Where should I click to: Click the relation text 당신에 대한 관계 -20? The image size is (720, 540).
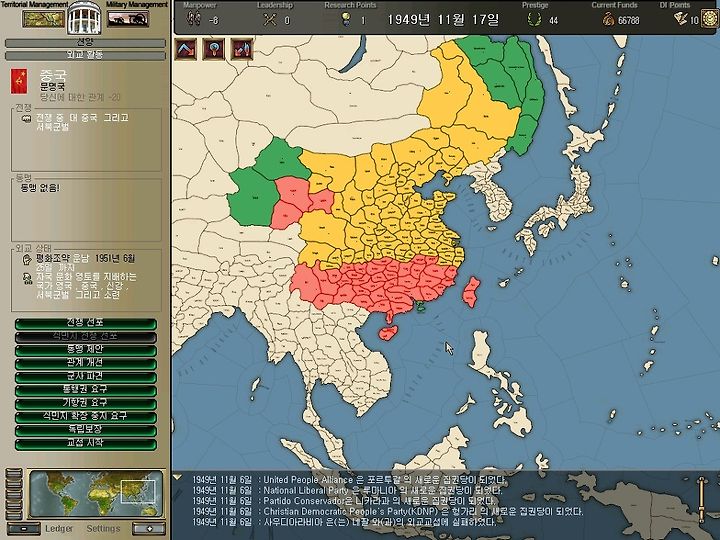coord(80,97)
